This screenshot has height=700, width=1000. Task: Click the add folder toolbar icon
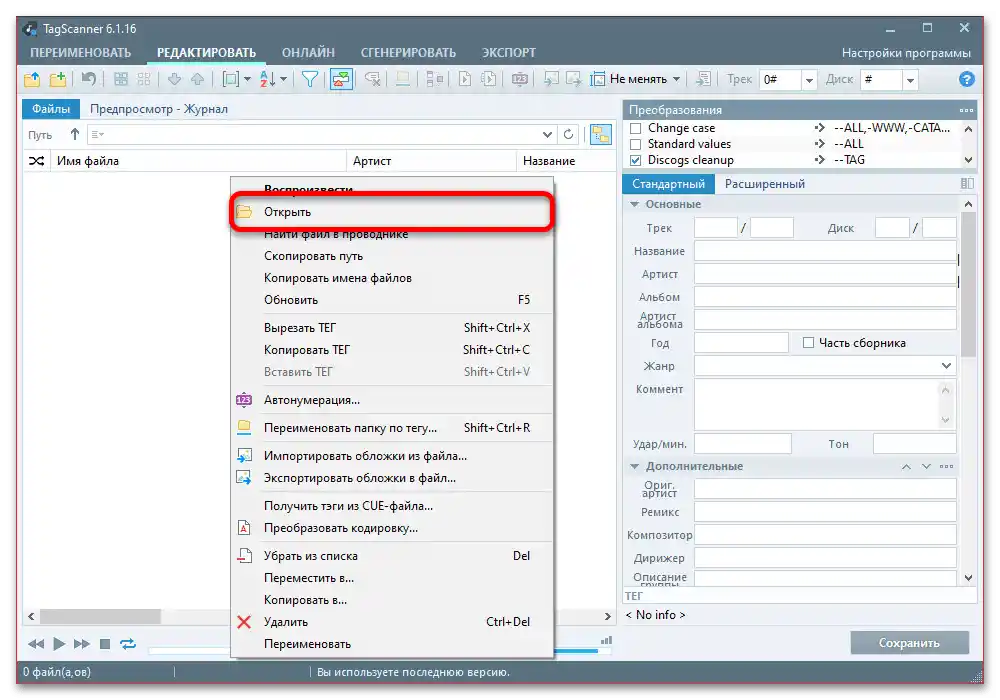tap(58, 79)
